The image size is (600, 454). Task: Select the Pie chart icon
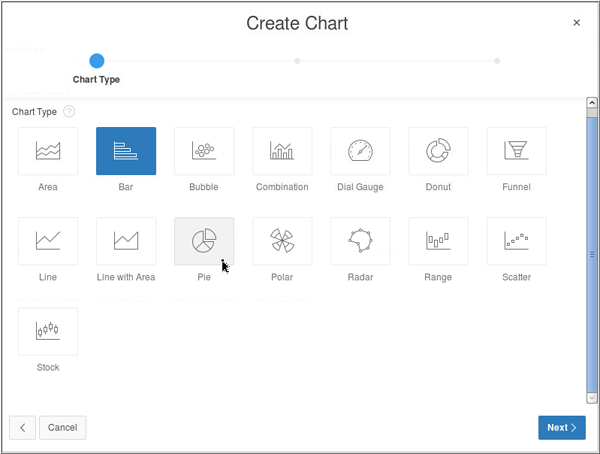(204, 241)
